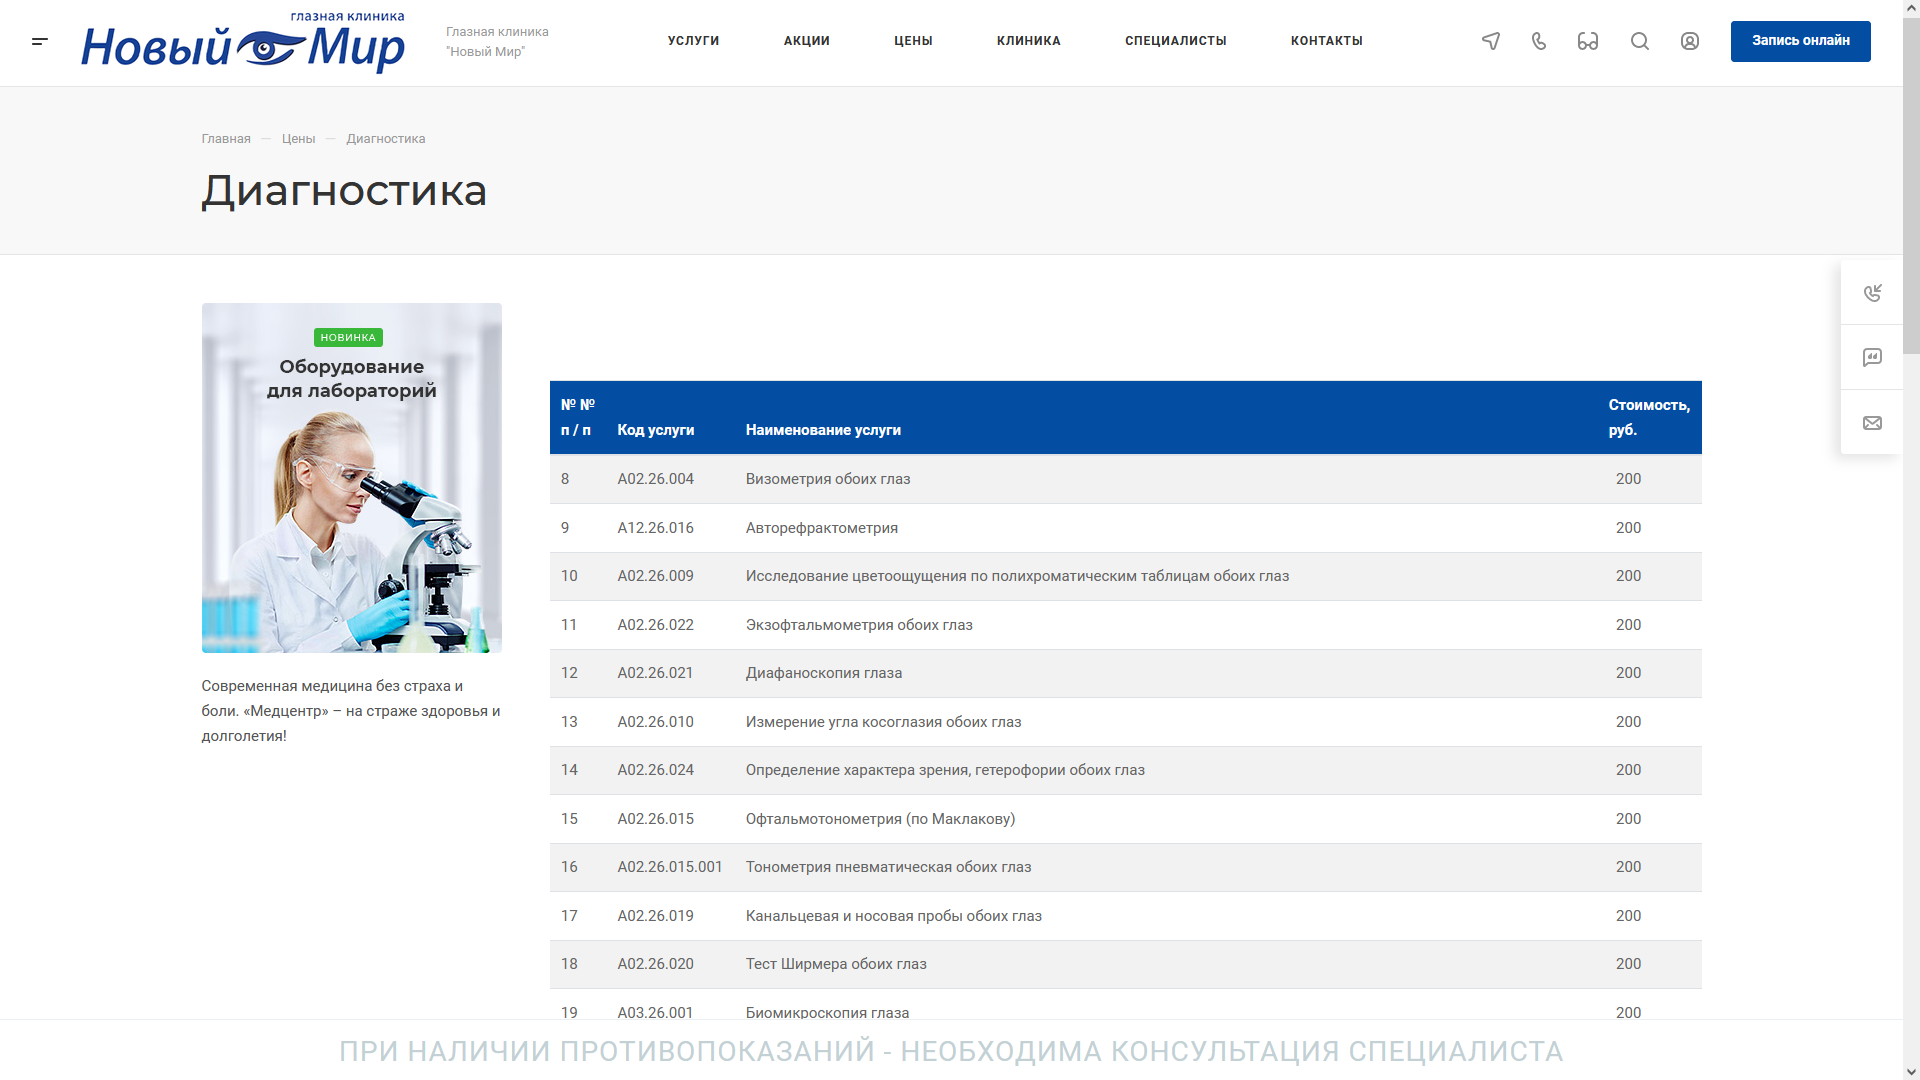Click the envelope message icon on side panel
The image size is (1920, 1080).
pyautogui.click(x=1872, y=423)
